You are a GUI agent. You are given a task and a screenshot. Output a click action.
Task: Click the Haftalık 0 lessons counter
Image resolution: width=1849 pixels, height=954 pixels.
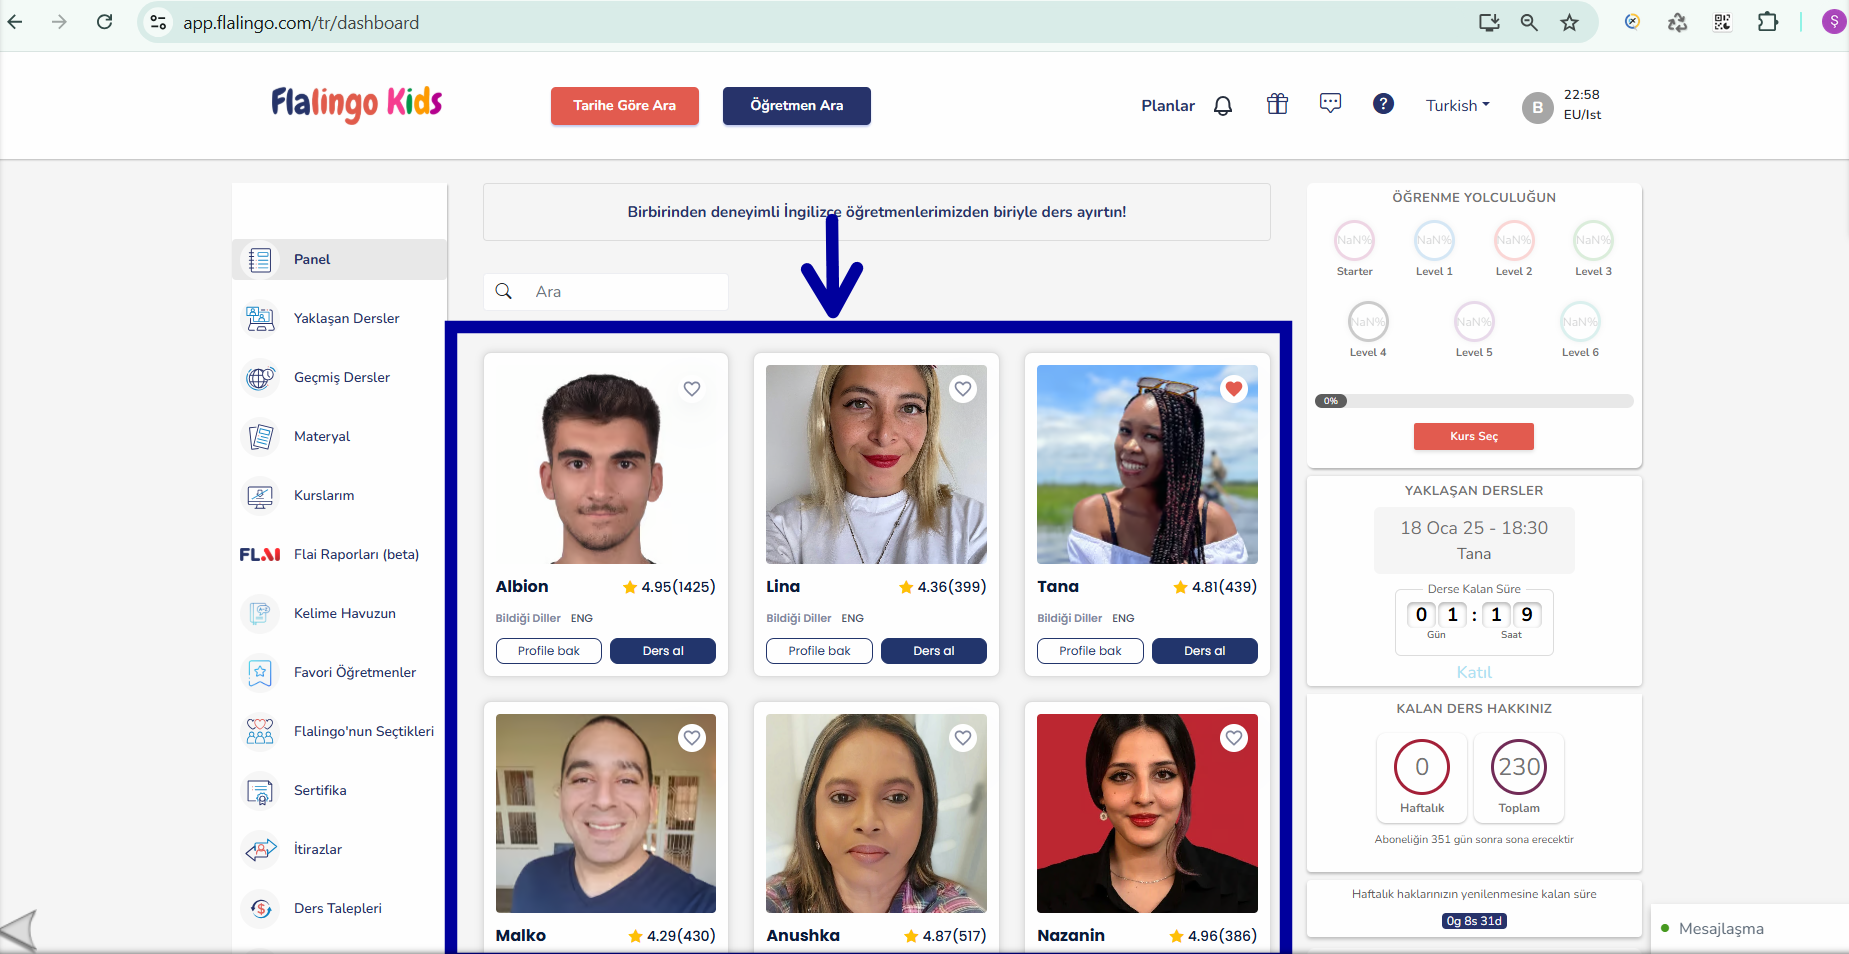click(1422, 777)
